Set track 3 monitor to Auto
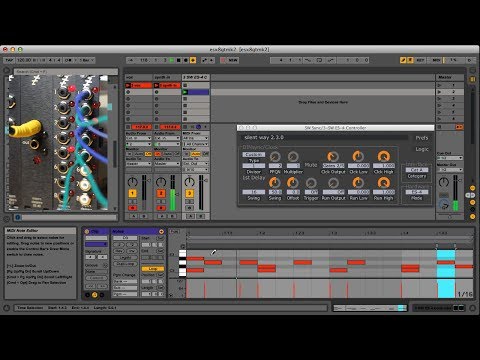 click(x=196, y=154)
